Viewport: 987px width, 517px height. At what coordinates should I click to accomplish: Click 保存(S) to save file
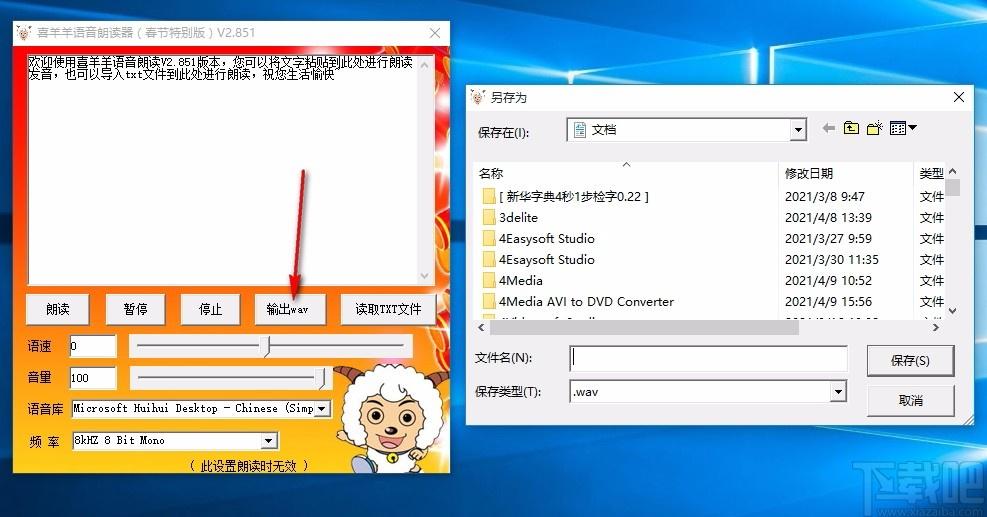(910, 360)
